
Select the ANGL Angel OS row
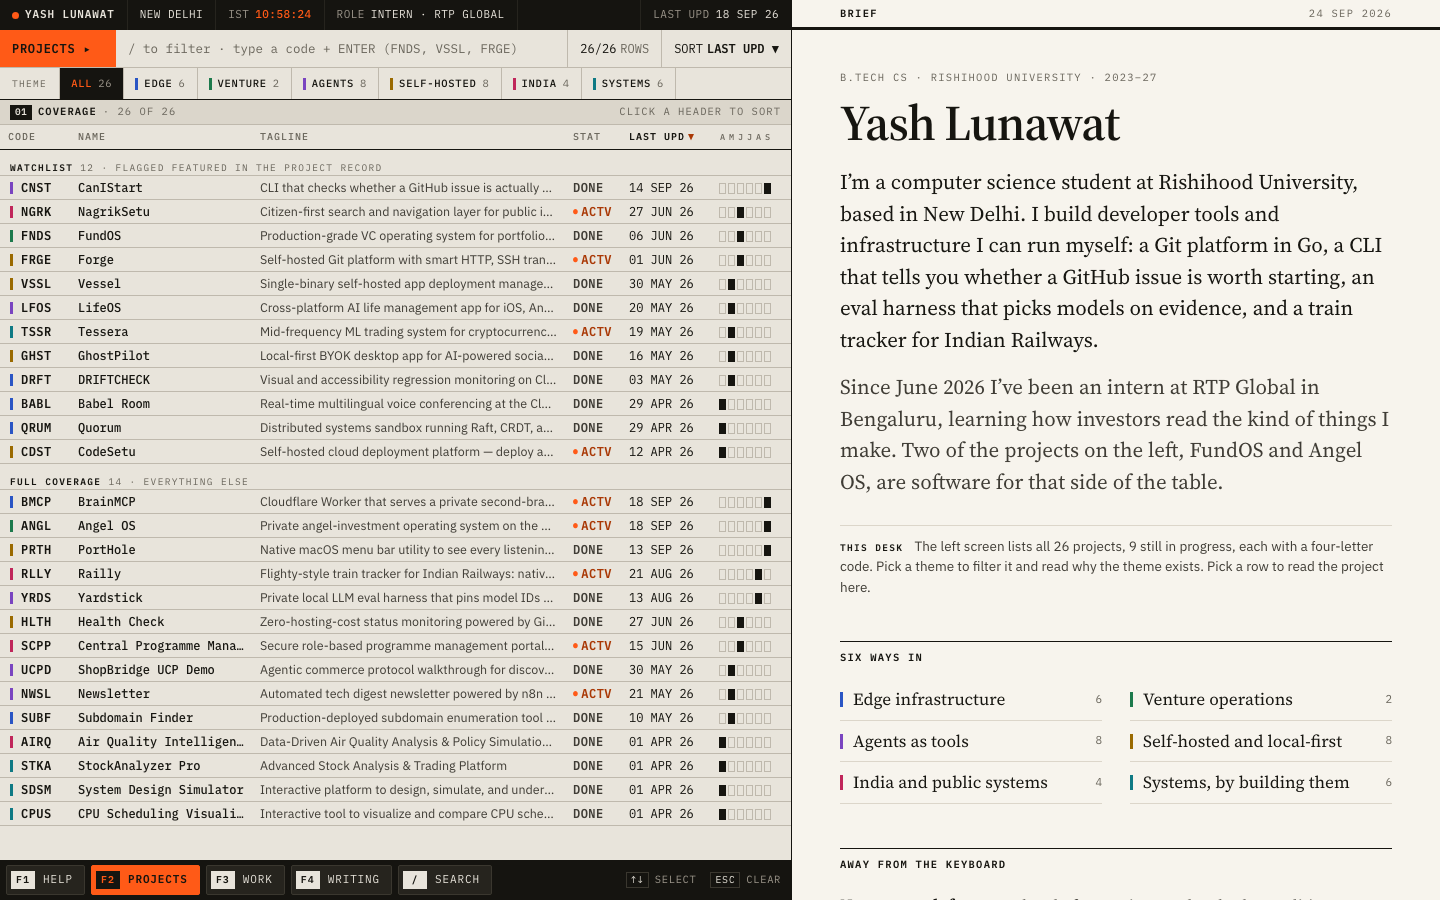[395, 526]
